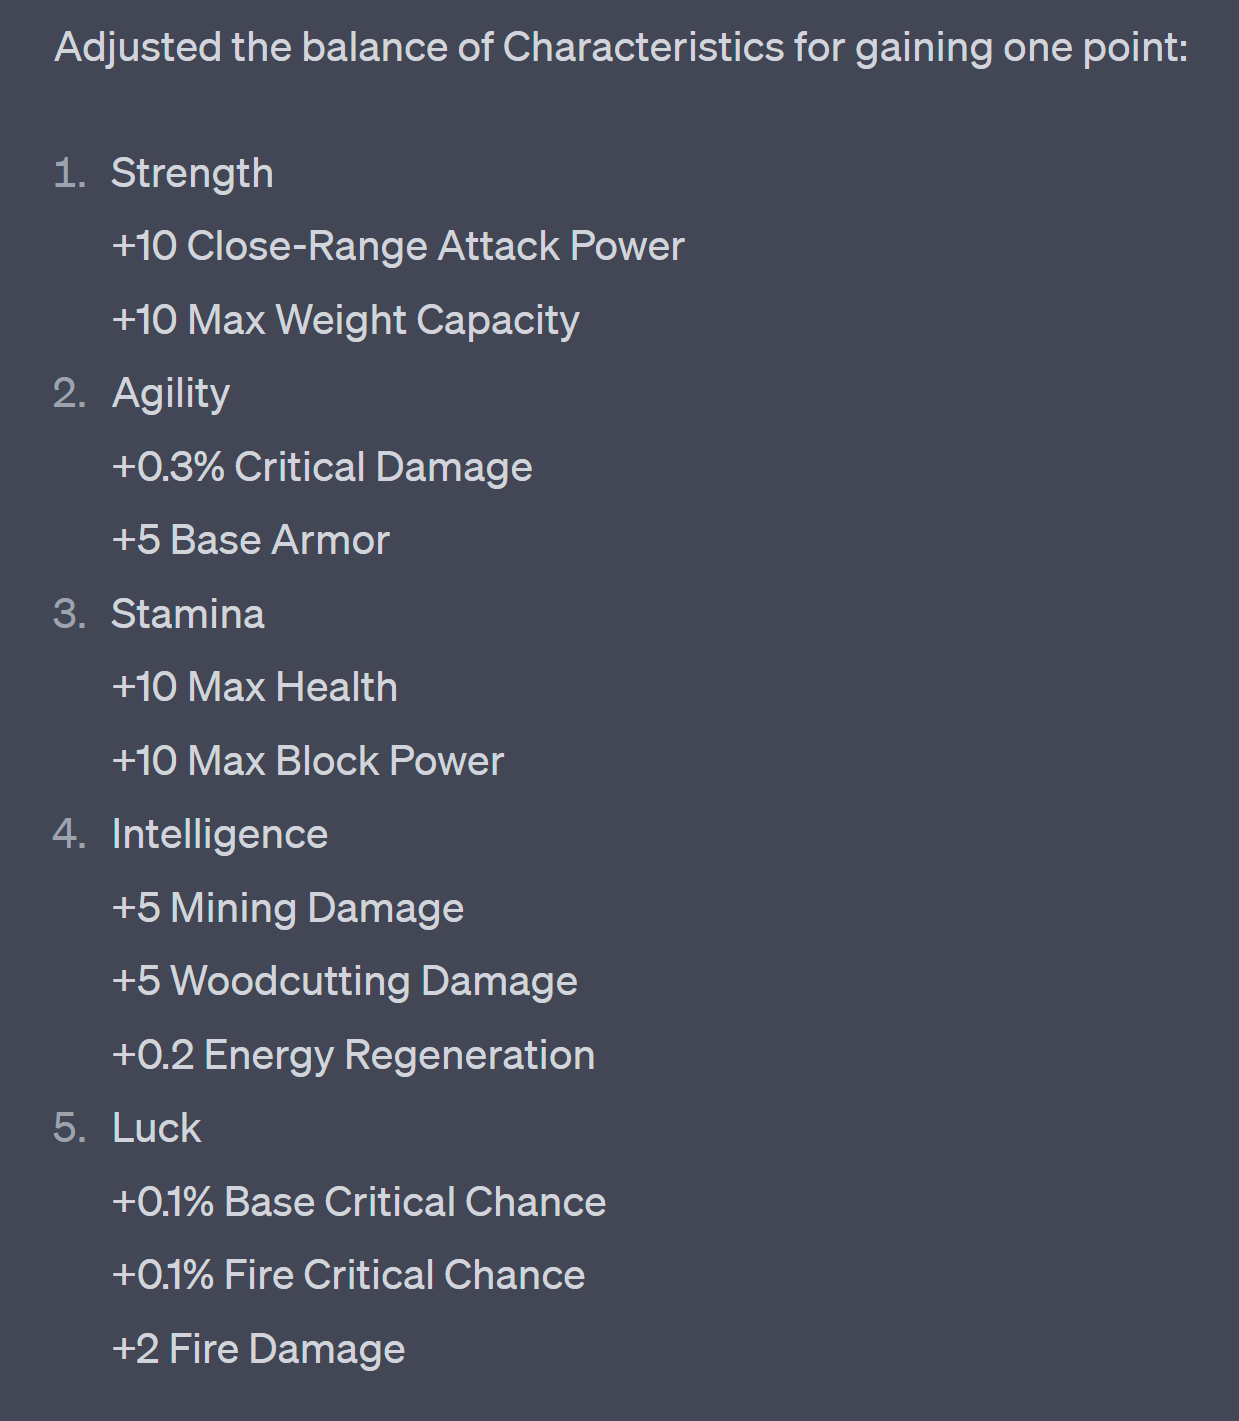Click list number 5 beside Luck
The image size is (1239, 1421).
69,1129
